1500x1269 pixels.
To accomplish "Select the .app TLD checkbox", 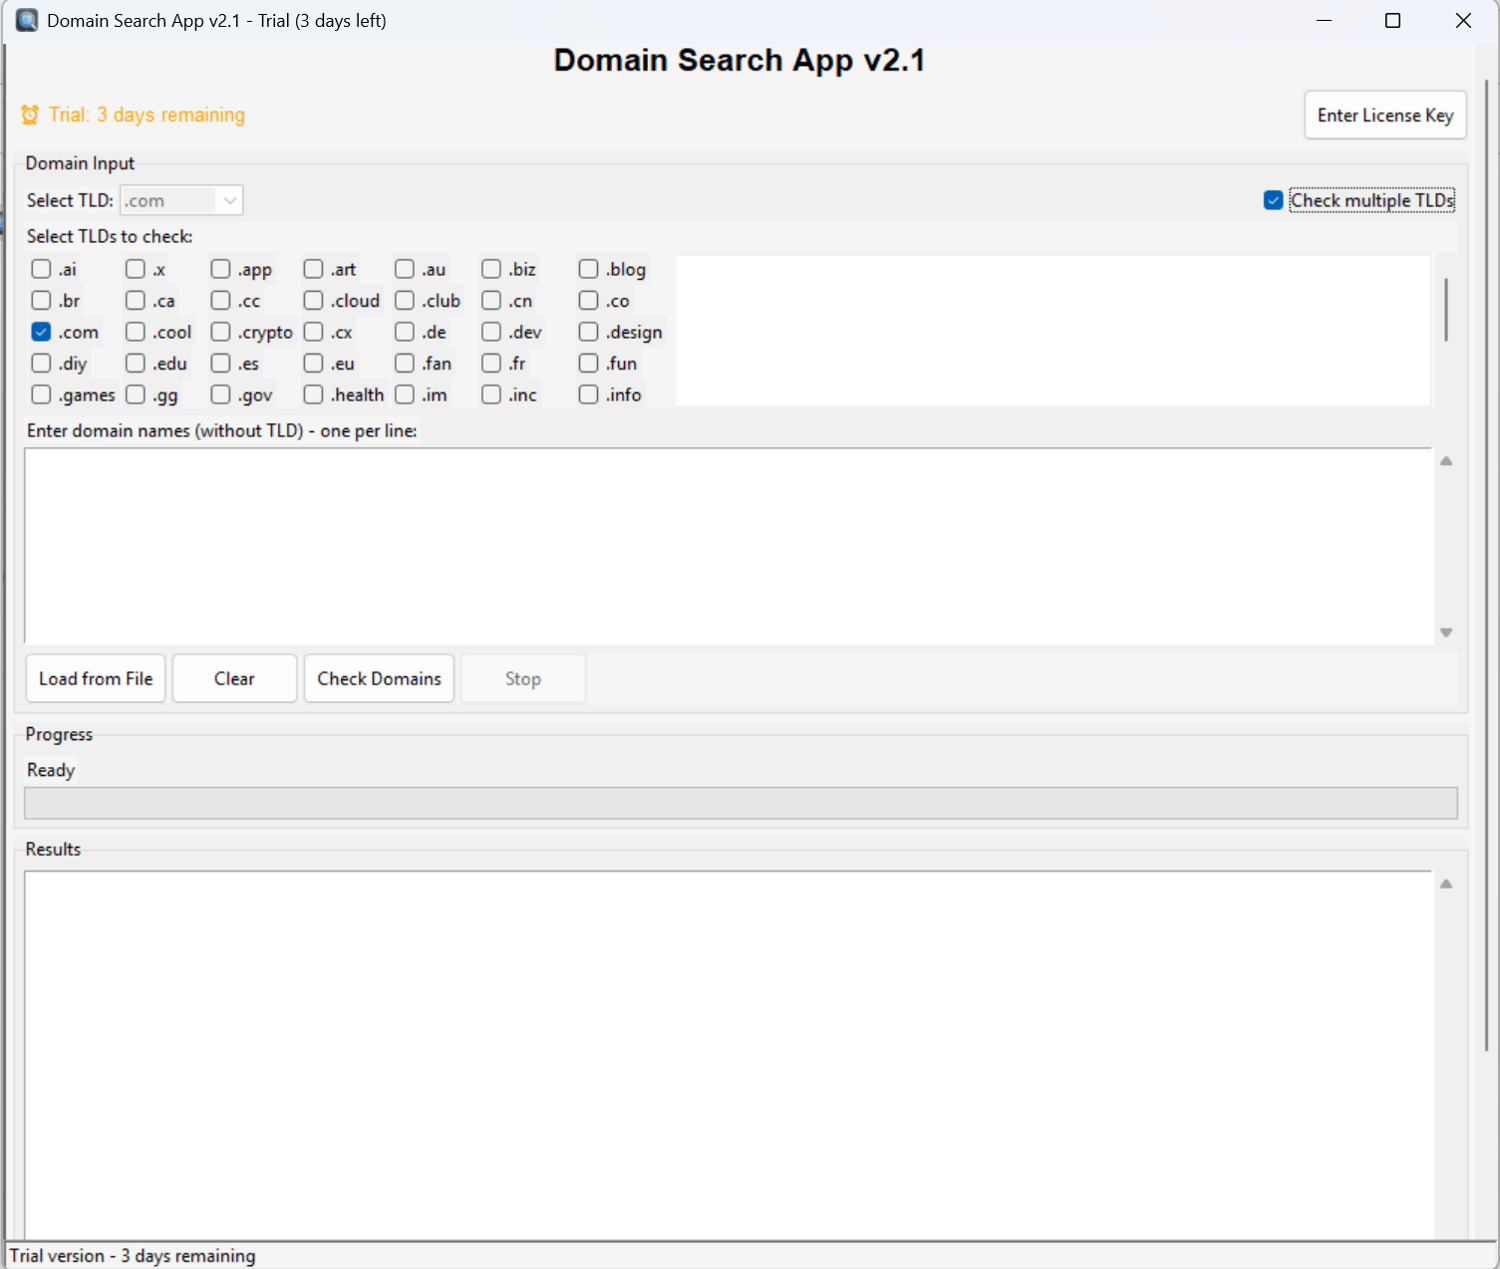I will 221,269.
